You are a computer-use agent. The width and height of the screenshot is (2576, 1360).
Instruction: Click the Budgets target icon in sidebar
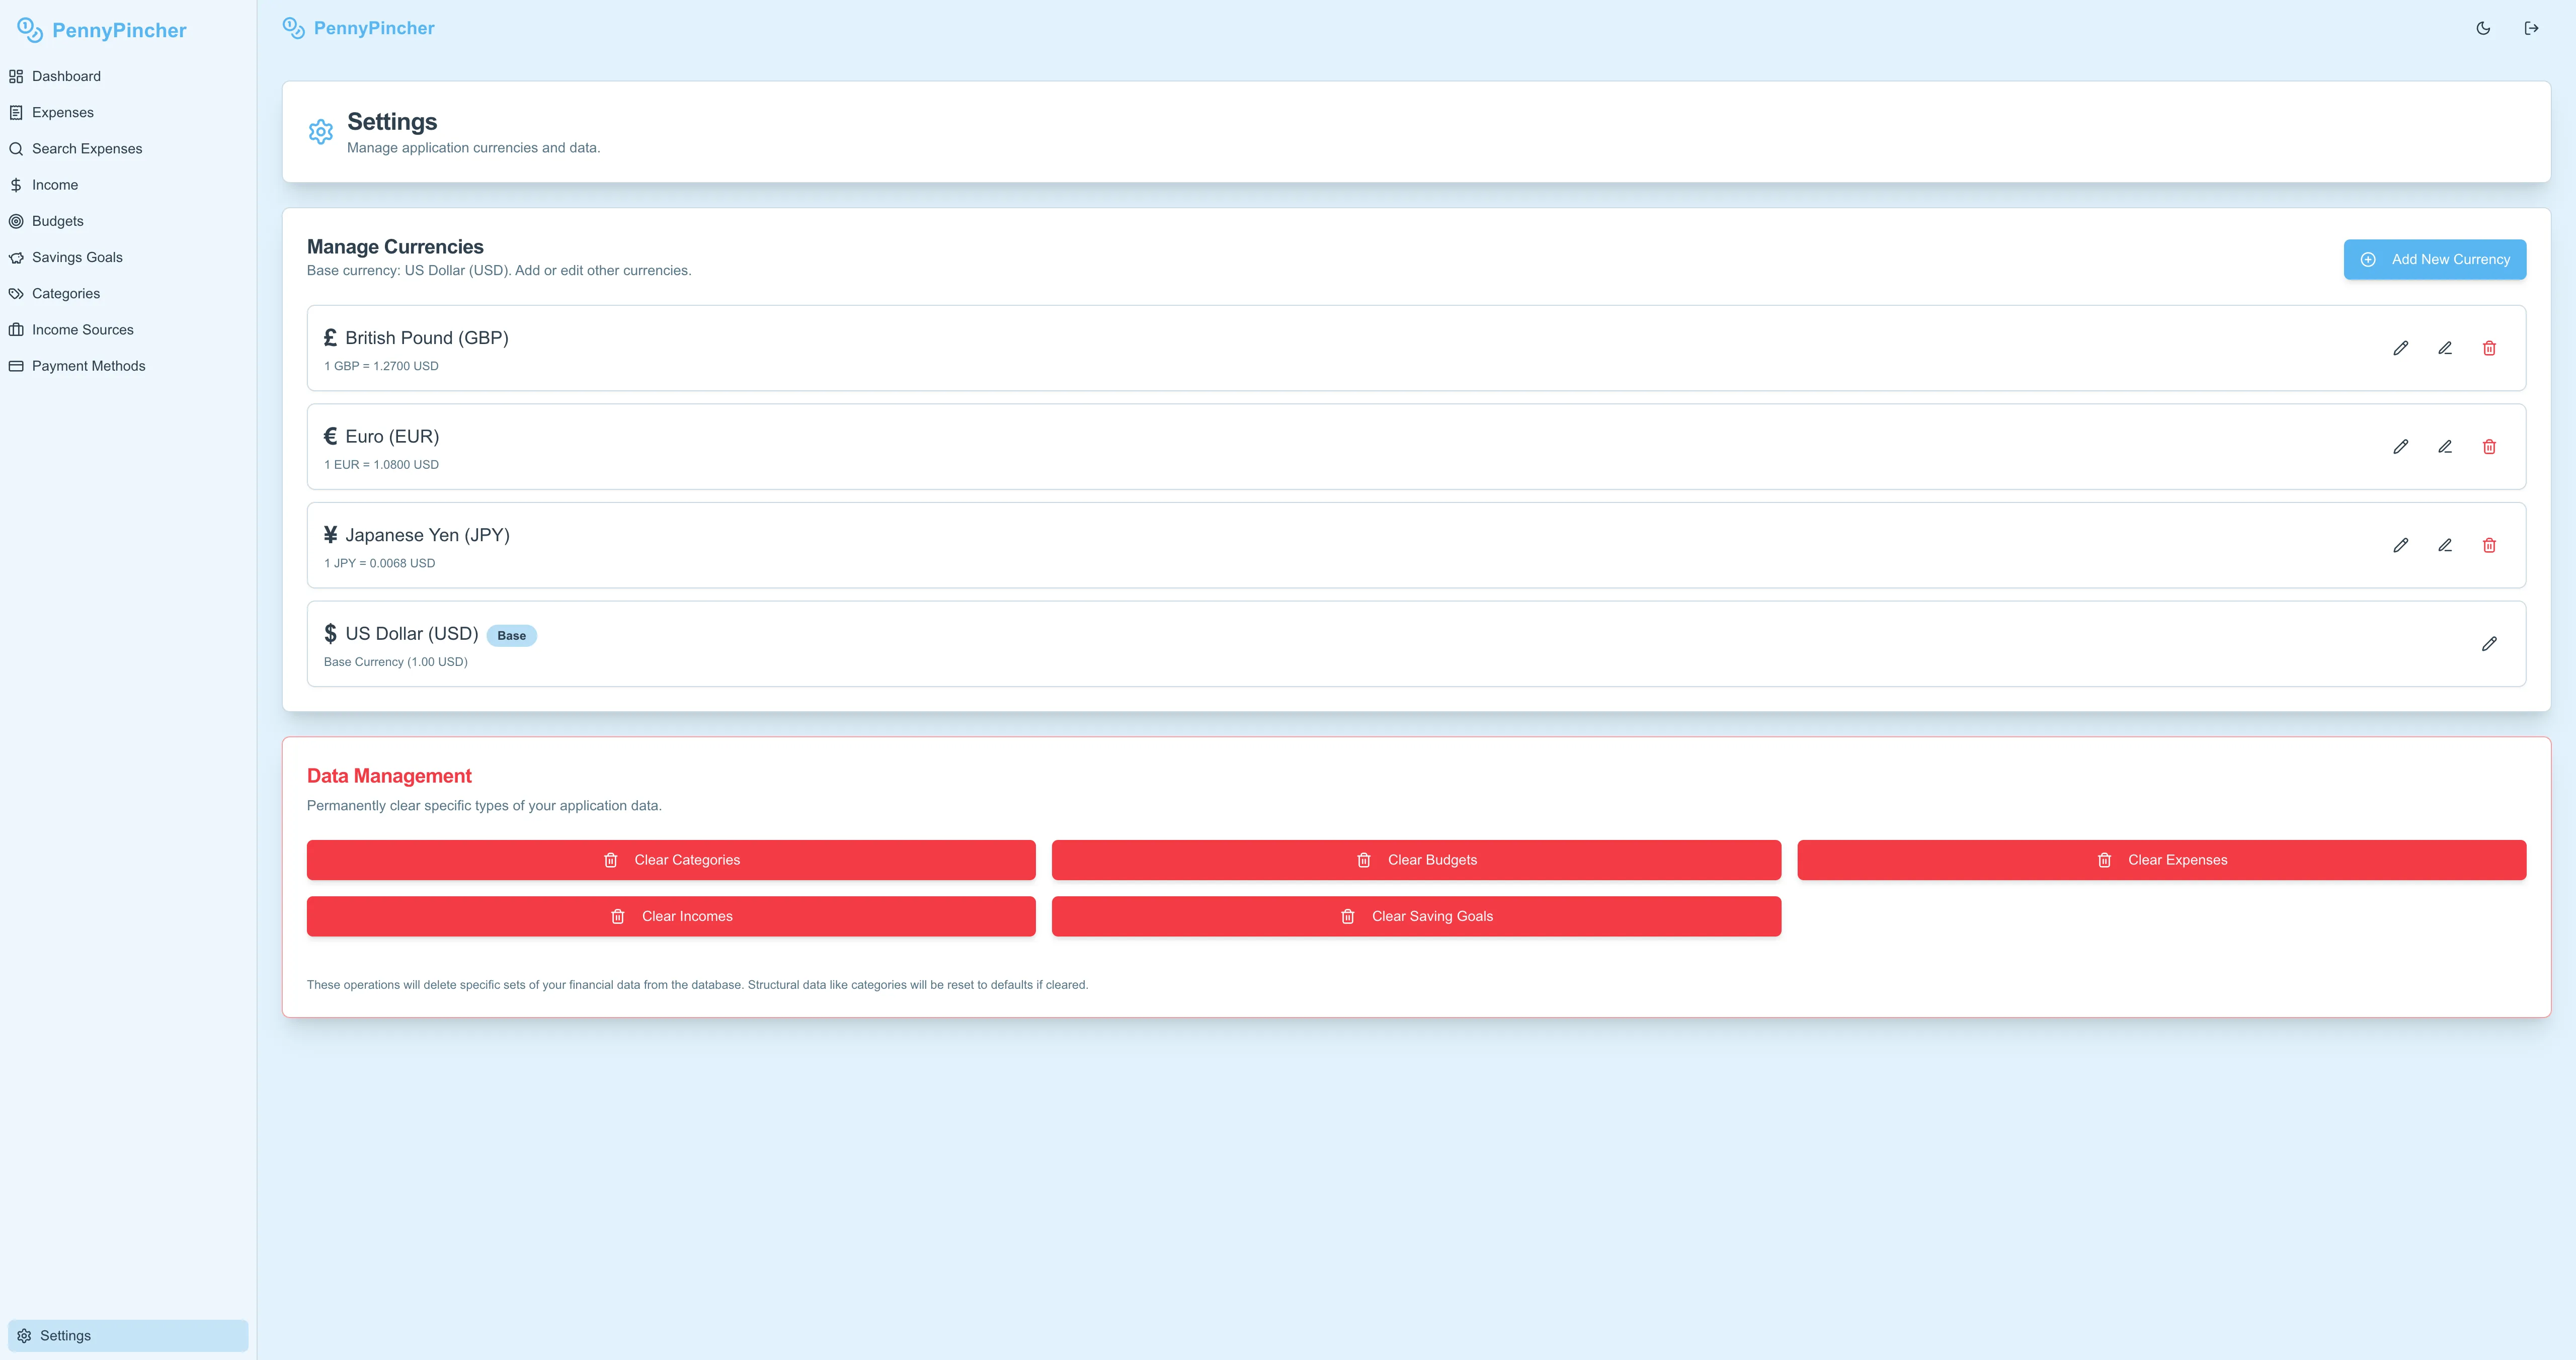16,221
